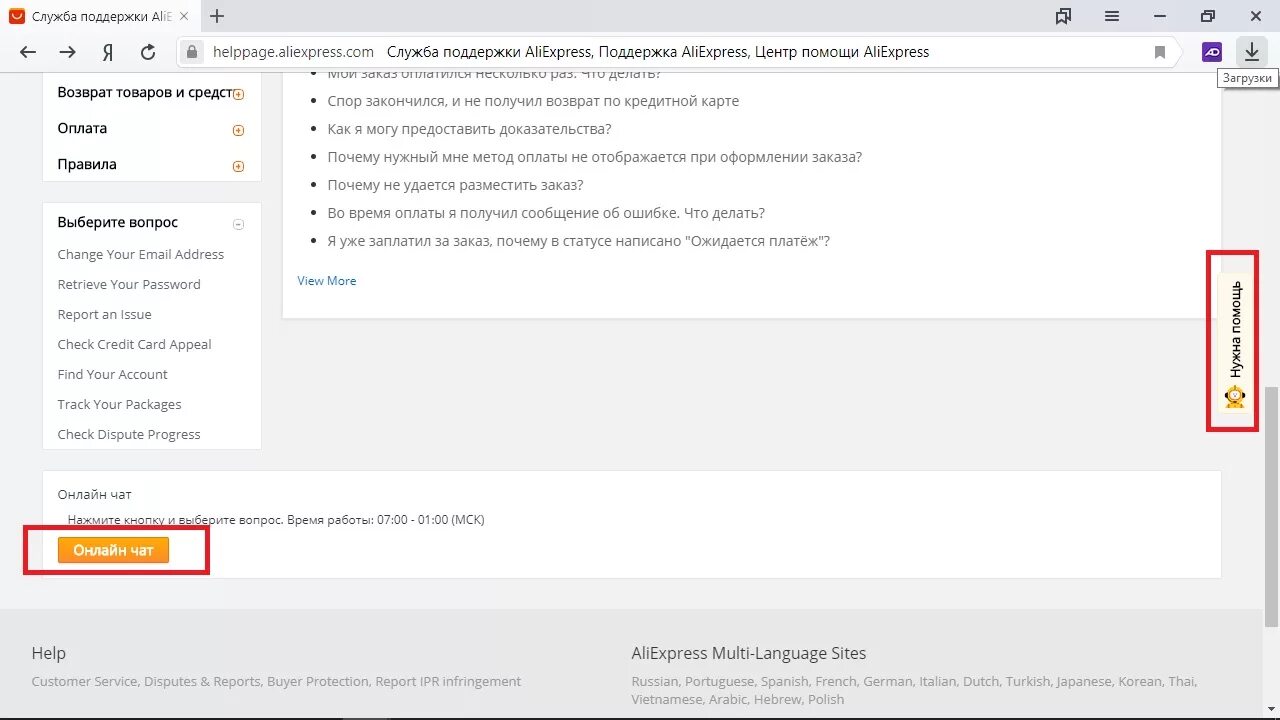Open Retrieve Your Password link
1280x720 pixels.
pyautogui.click(x=129, y=284)
